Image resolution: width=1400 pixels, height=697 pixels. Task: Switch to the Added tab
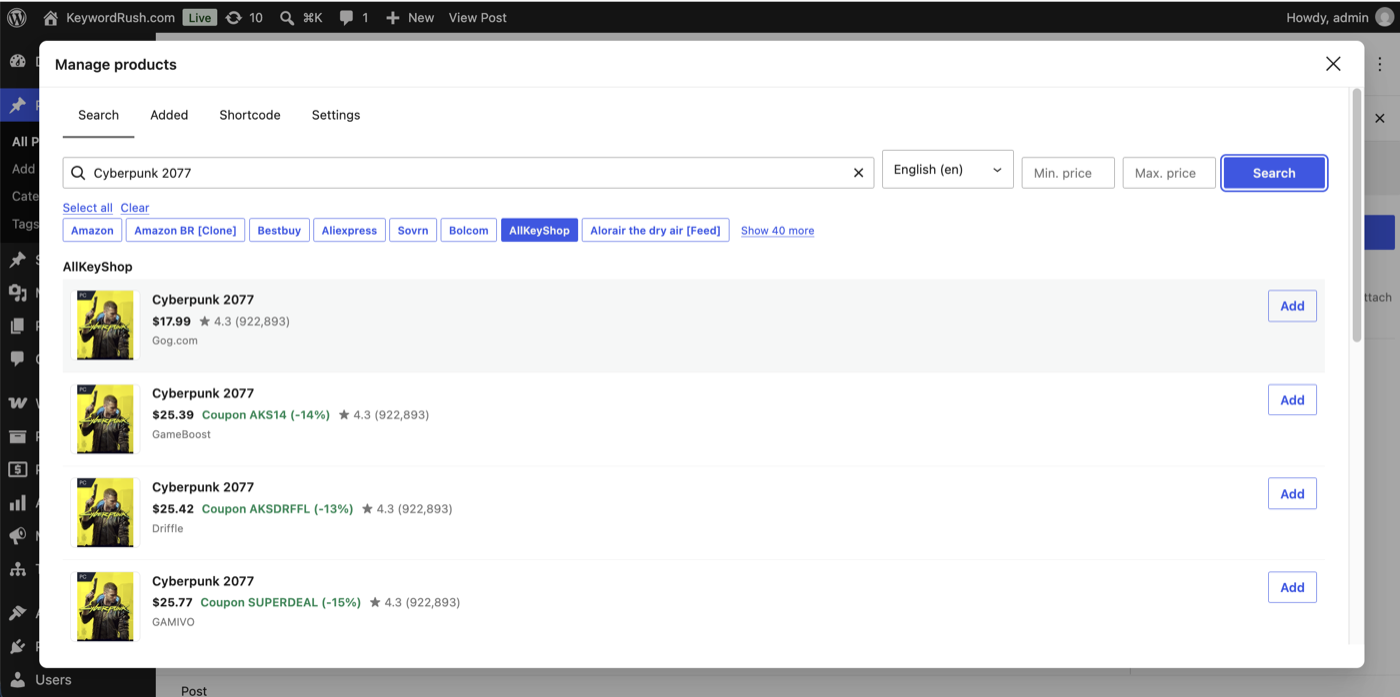(169, 115)
